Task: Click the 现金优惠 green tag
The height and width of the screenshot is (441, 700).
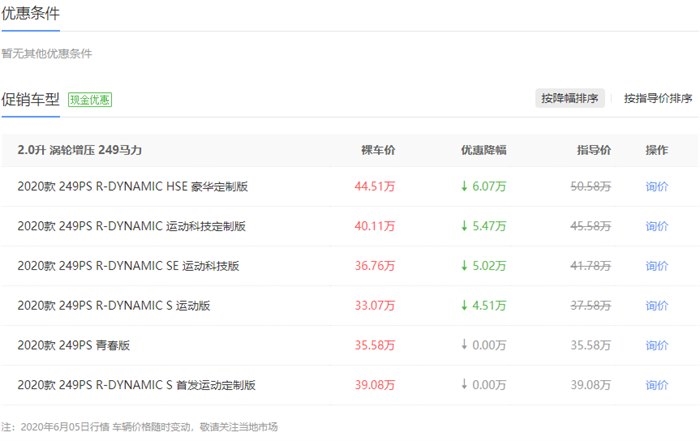Action: point(90,99)
